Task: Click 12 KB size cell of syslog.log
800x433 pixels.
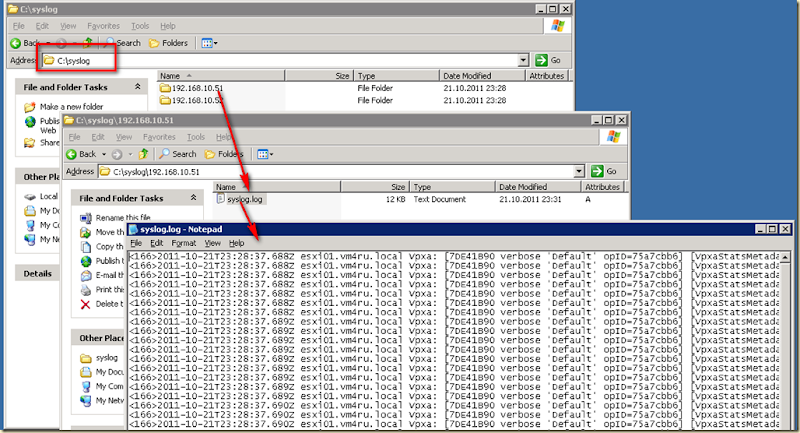Action: 395,199
